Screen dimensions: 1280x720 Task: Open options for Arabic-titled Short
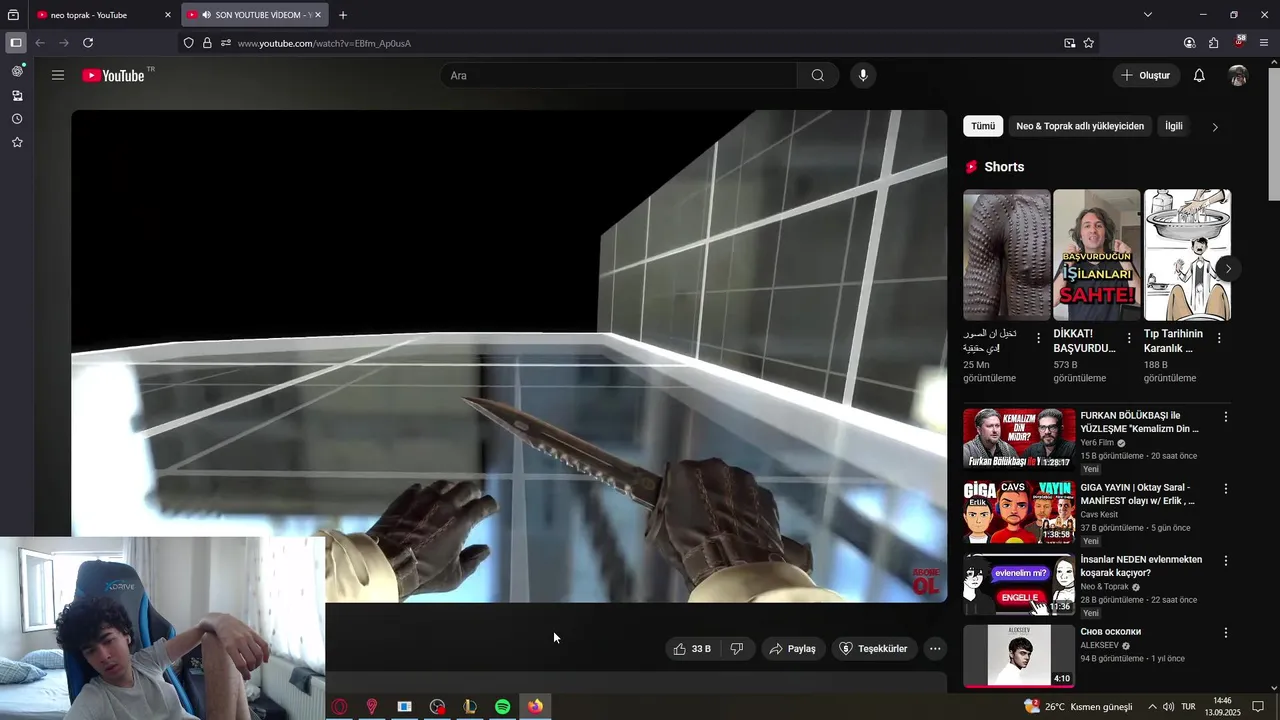coord(1038,338)
